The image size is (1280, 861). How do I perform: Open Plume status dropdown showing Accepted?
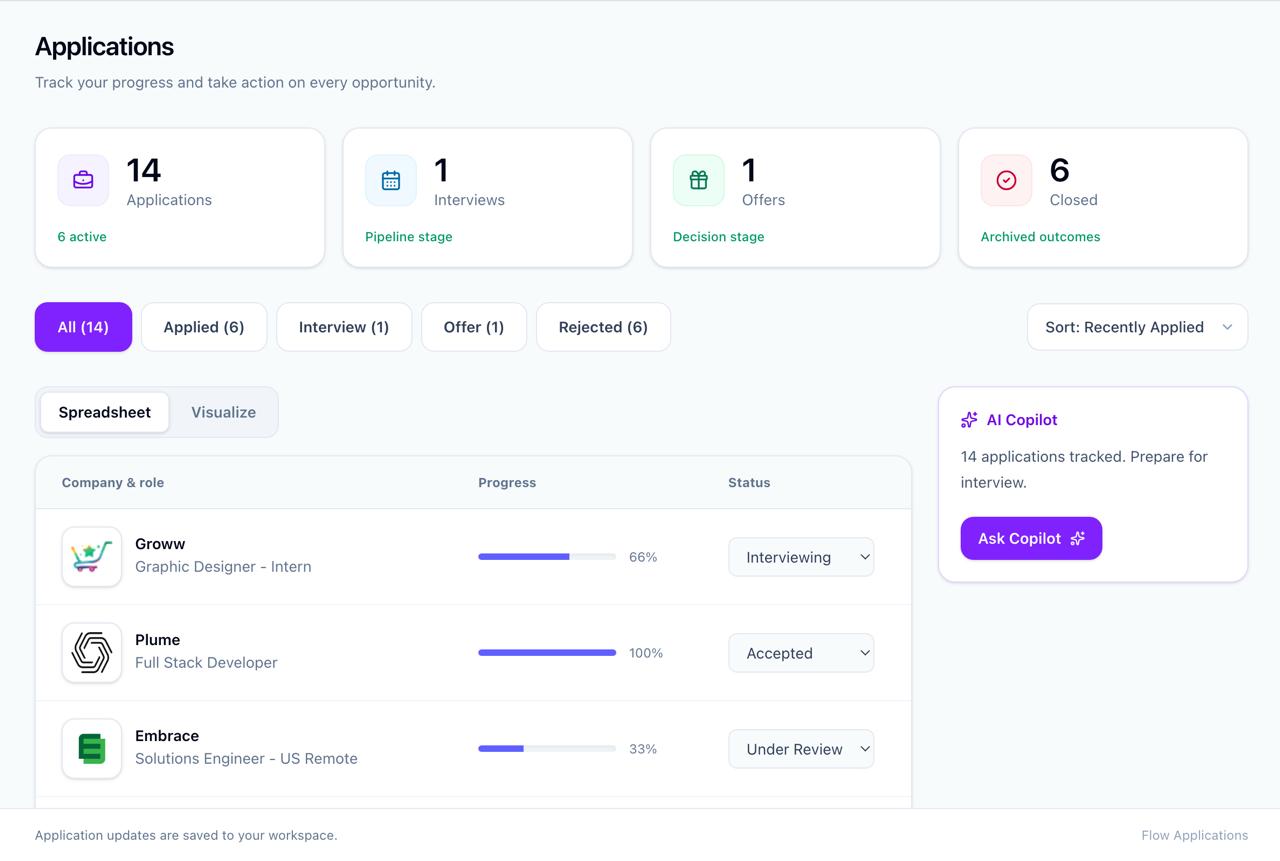click(x=801, y=653)
